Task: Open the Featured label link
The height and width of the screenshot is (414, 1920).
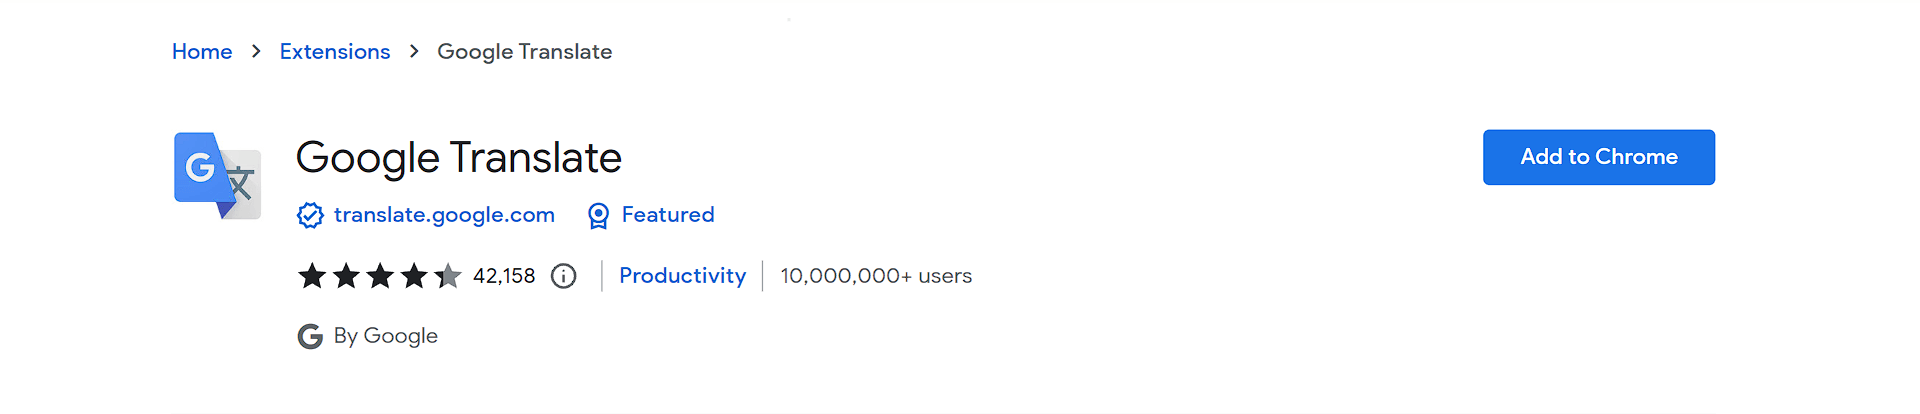Action: [x=668, y=215]
